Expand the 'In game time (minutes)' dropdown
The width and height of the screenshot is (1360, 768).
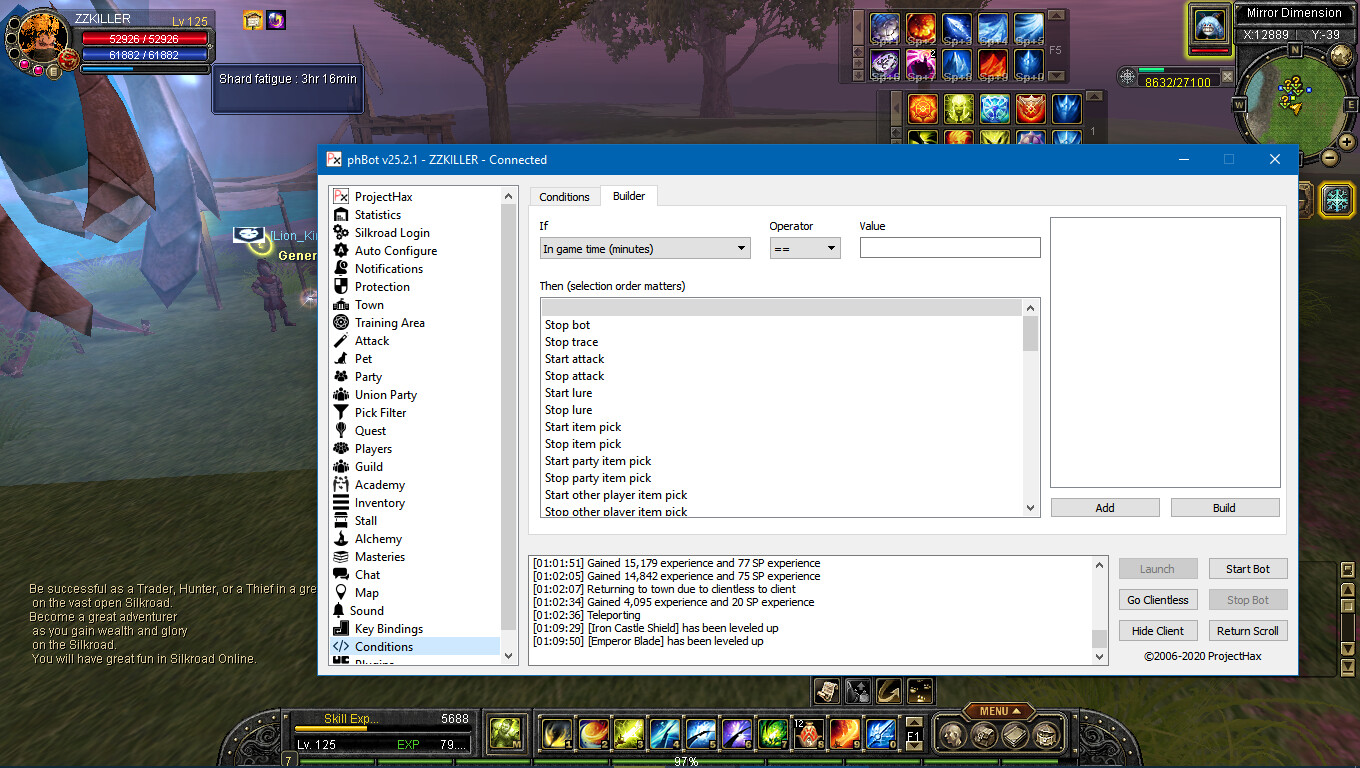pyautogui.click(x=645, y=249)
